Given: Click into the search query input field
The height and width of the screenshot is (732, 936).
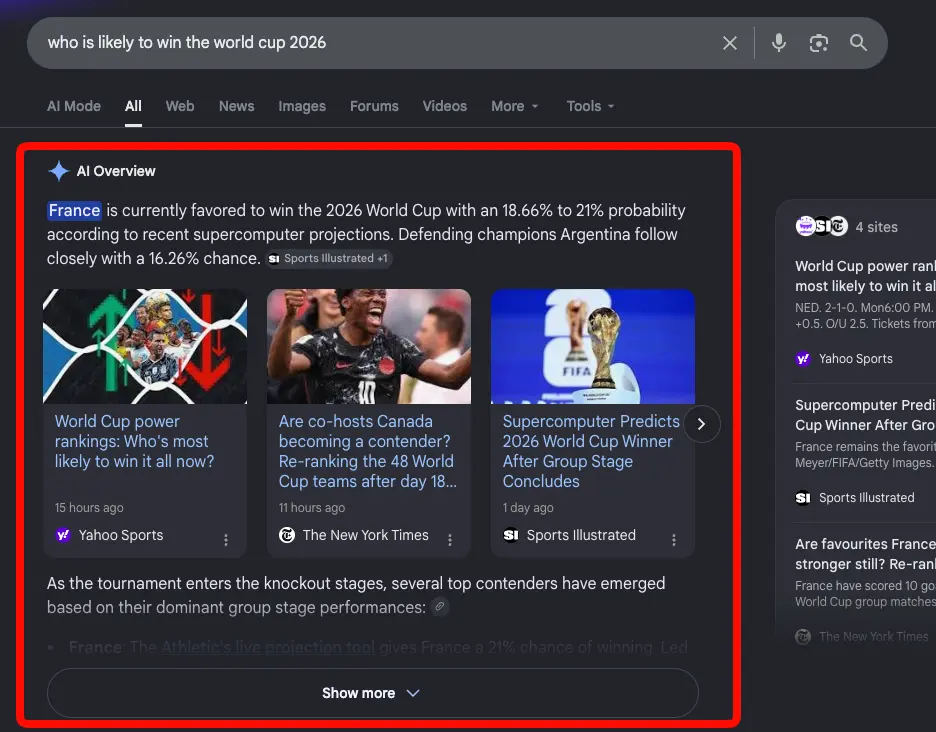Looking at the screenshot, I should click(x=376, y=43).
